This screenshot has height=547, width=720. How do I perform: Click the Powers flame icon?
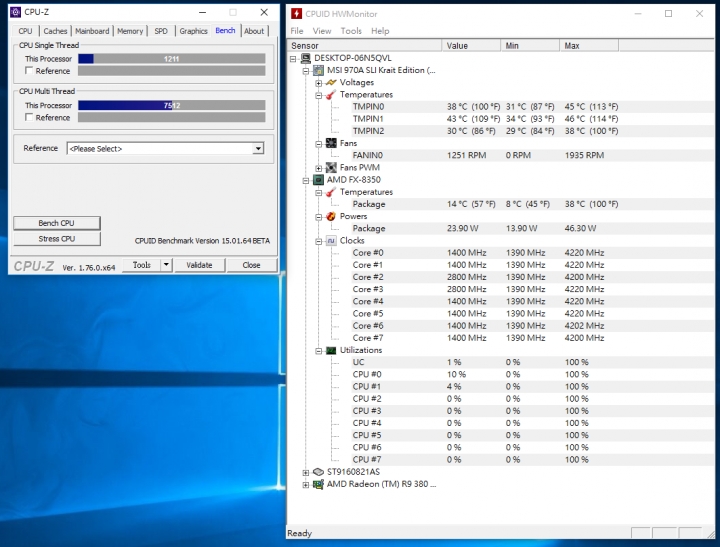(x=331, y=216)
